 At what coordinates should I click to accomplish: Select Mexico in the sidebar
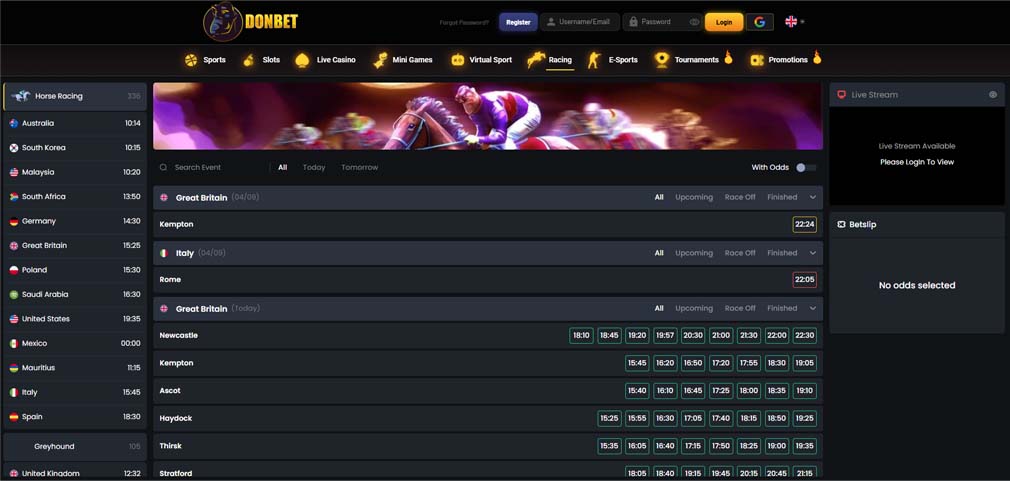pos(75,343)
